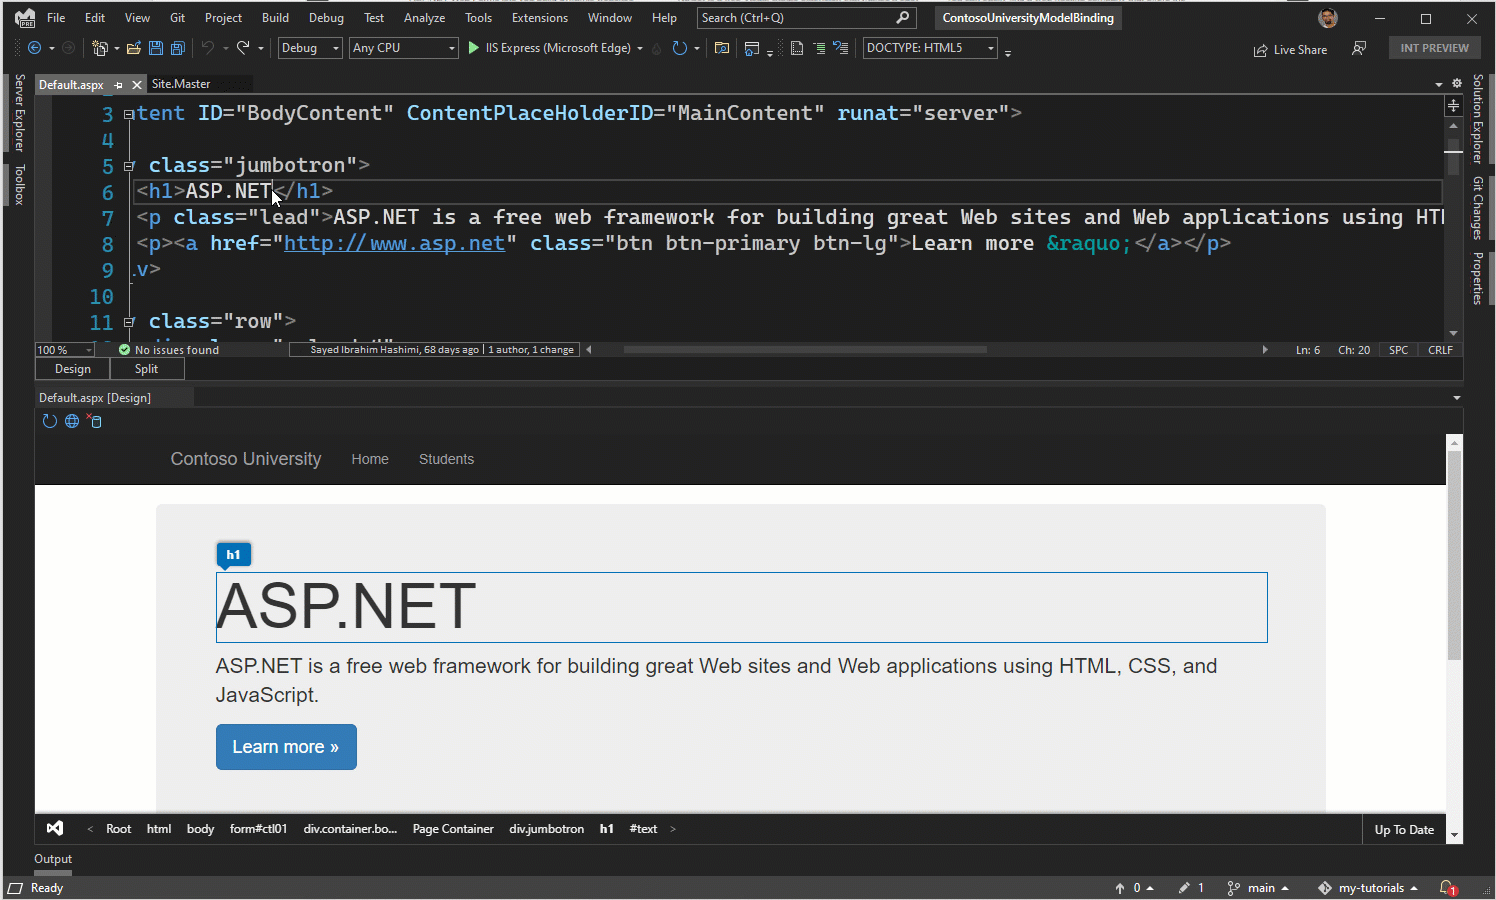The width and height of the screenshot is (1496, 900).
Task: Click the Send Feedback bell icon
Action: pos(1359,47)
